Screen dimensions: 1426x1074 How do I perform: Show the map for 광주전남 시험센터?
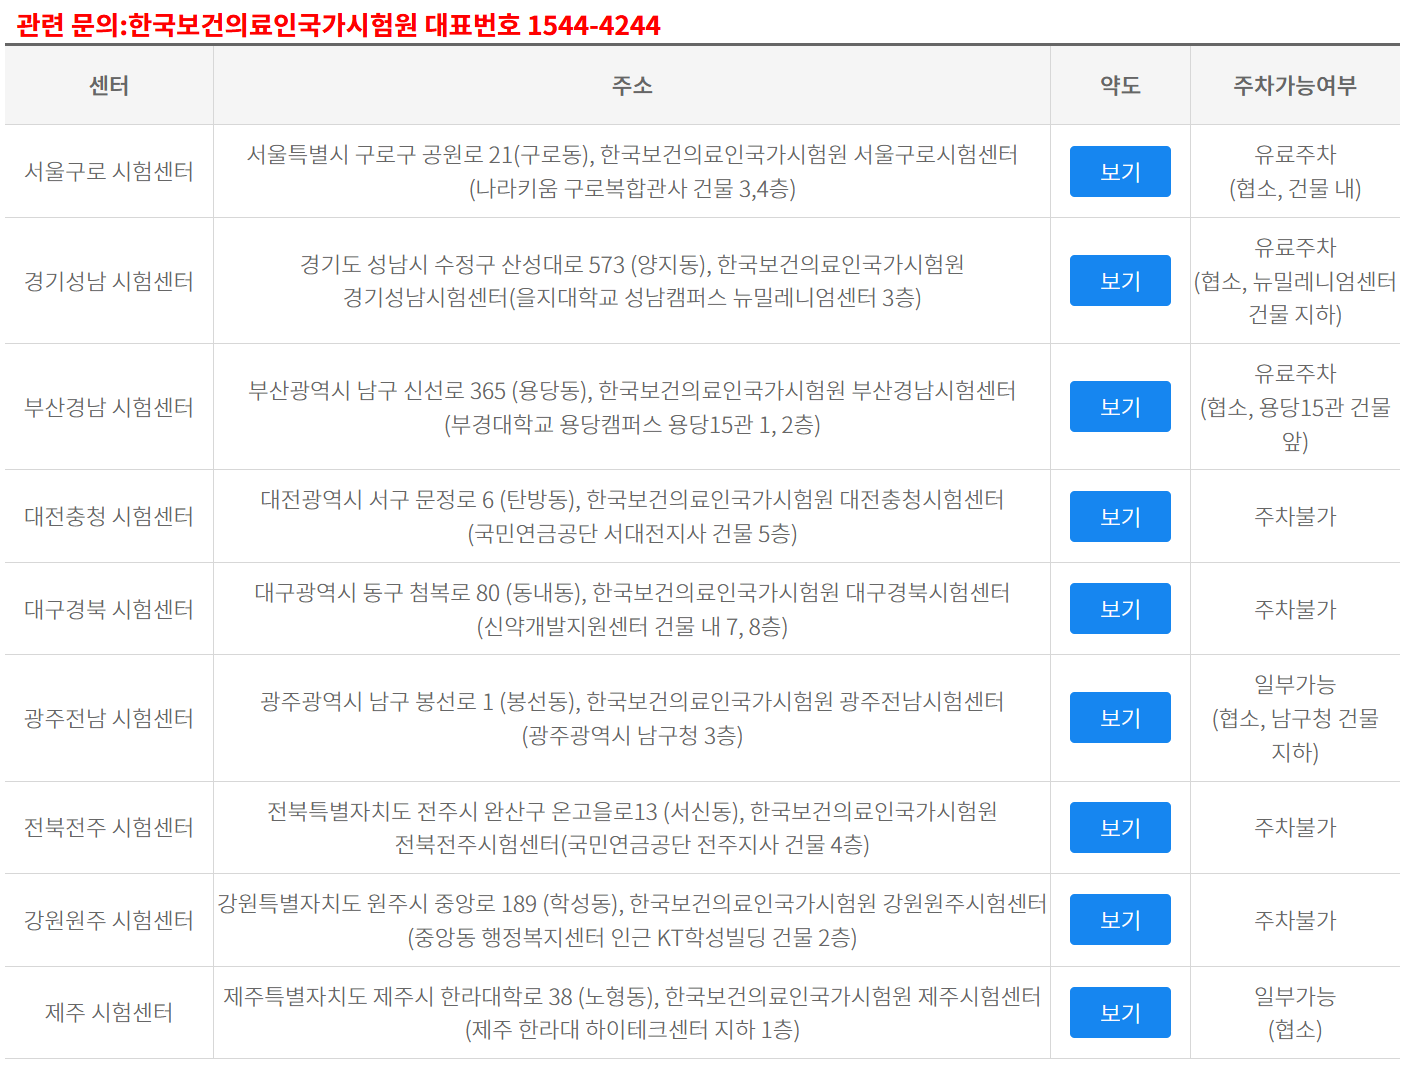click(x=1119, y=717)
